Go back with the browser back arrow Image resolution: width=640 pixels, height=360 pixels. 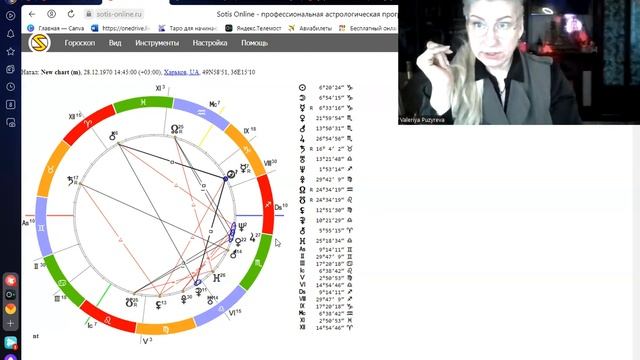tap(32, 14)
